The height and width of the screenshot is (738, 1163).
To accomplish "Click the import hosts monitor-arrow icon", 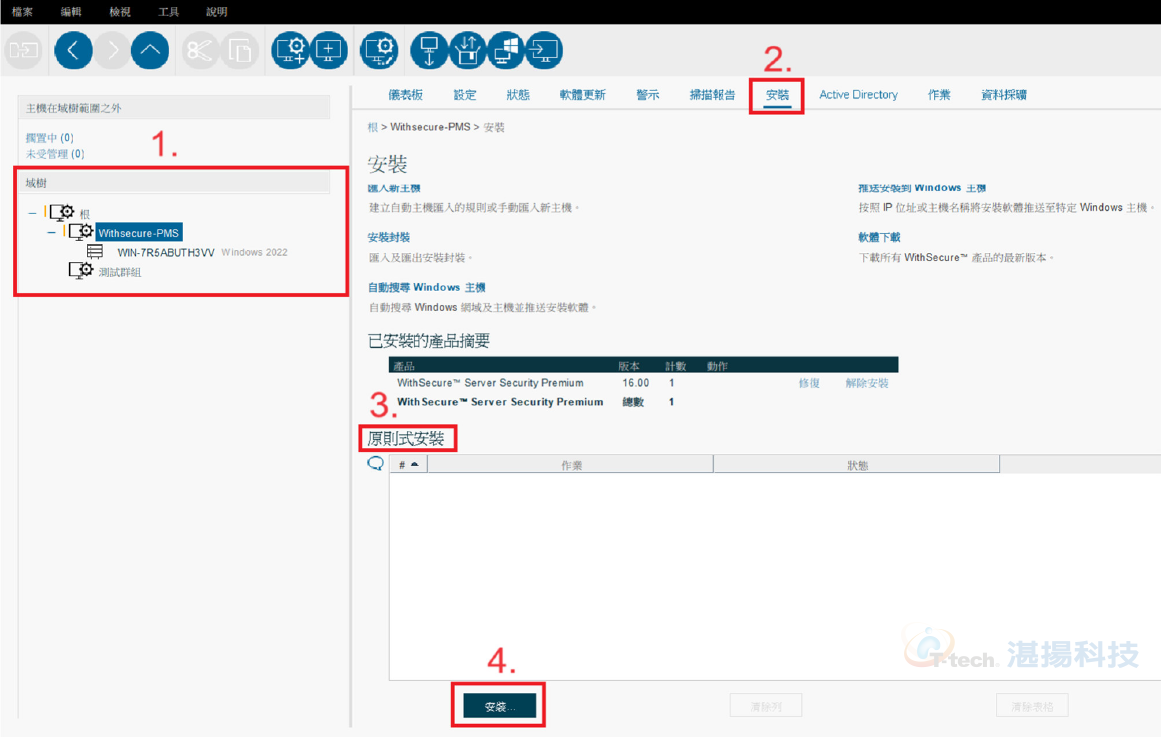I will (544, 50).
